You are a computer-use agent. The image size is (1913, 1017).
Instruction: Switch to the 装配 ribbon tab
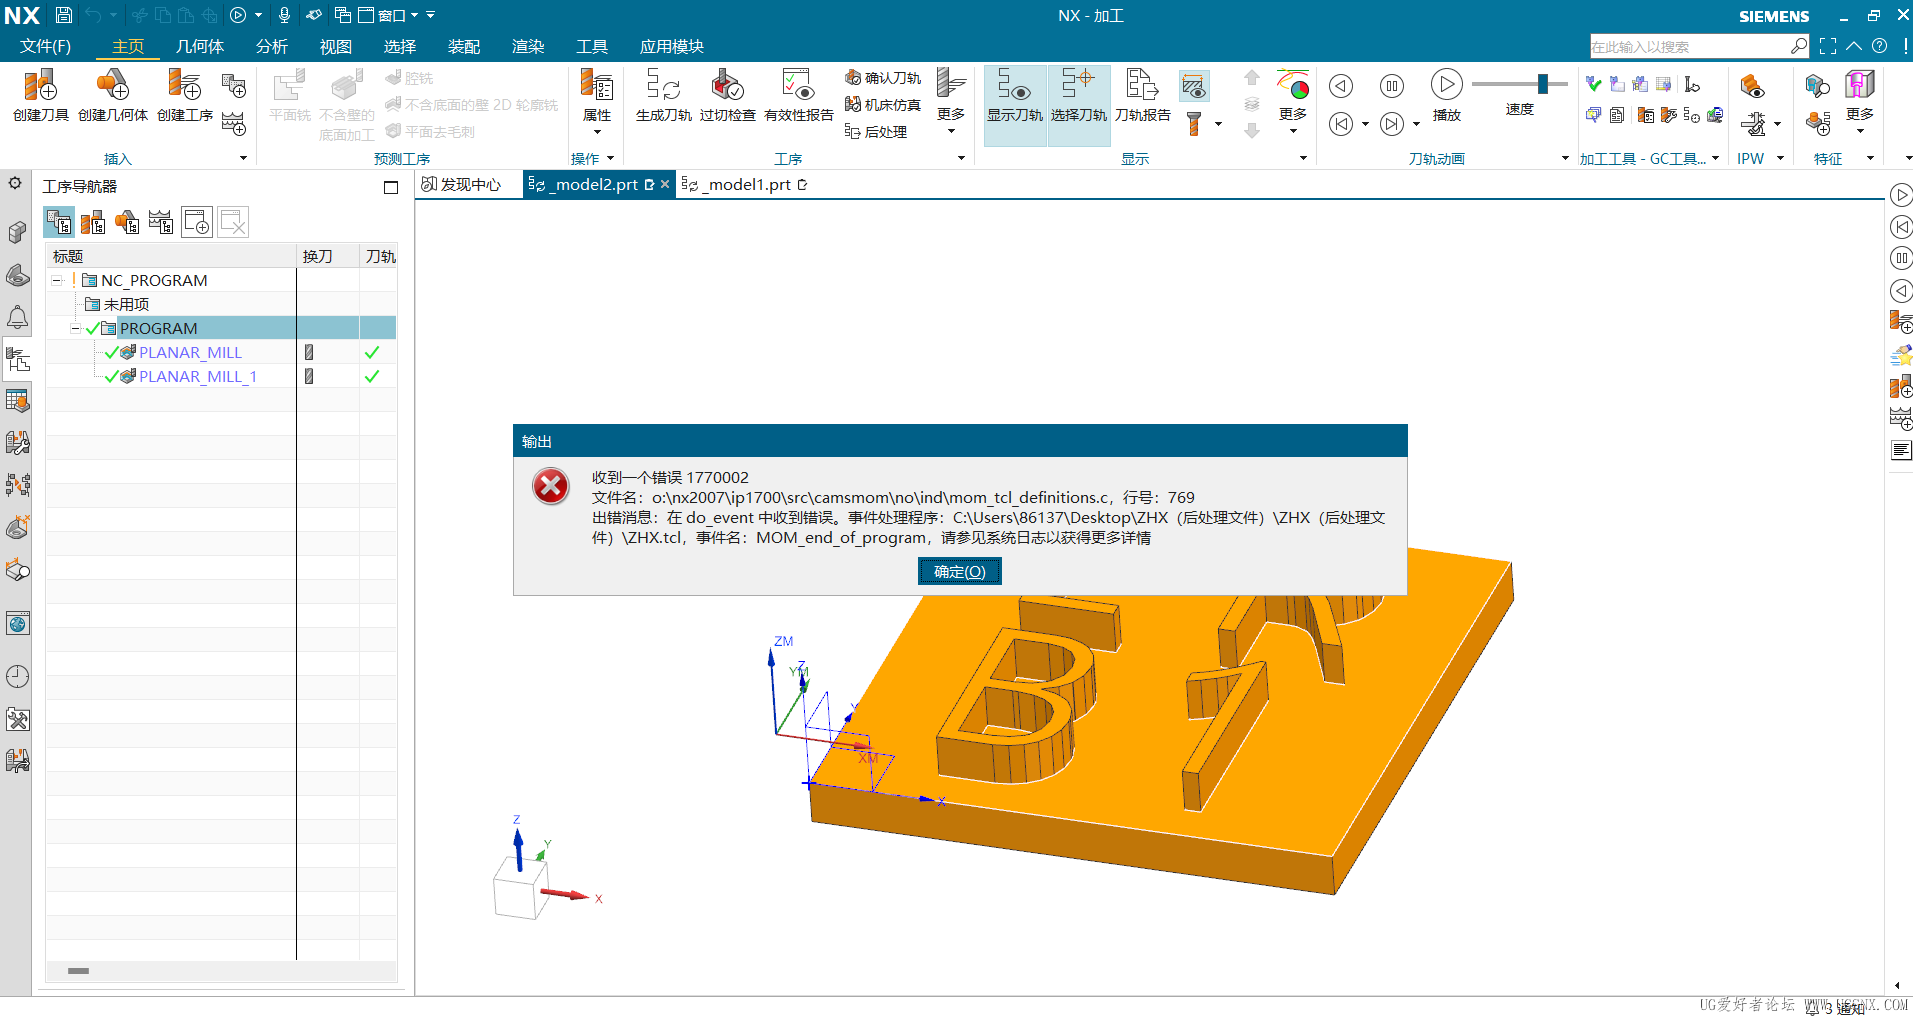click(x=463, y=46)
